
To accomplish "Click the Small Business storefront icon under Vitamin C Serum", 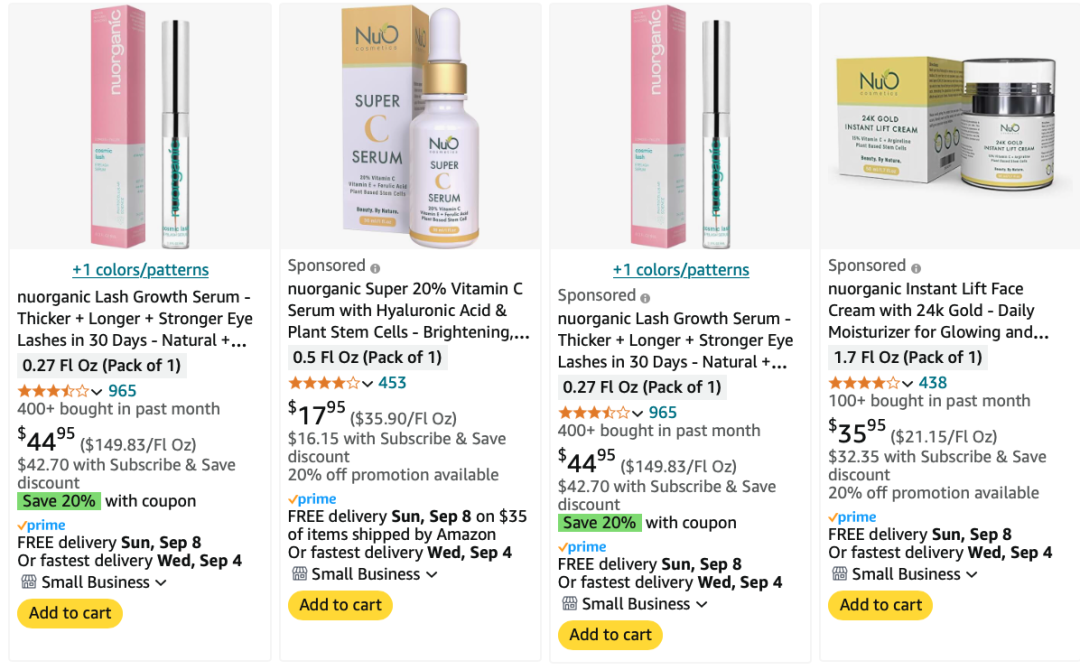I will click(x=299, y=574).
